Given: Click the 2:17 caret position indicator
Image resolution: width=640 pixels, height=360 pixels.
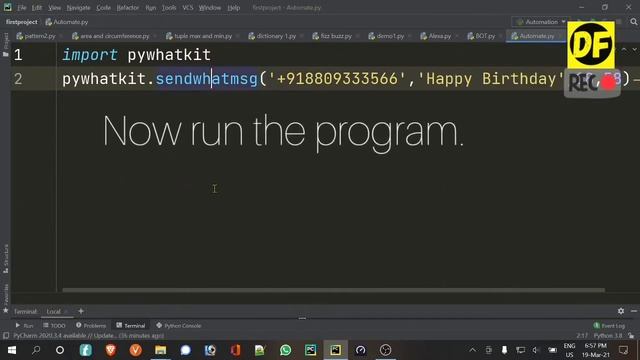Looking at the screenshot, I should pyautogui.click(x=582, y=336).
